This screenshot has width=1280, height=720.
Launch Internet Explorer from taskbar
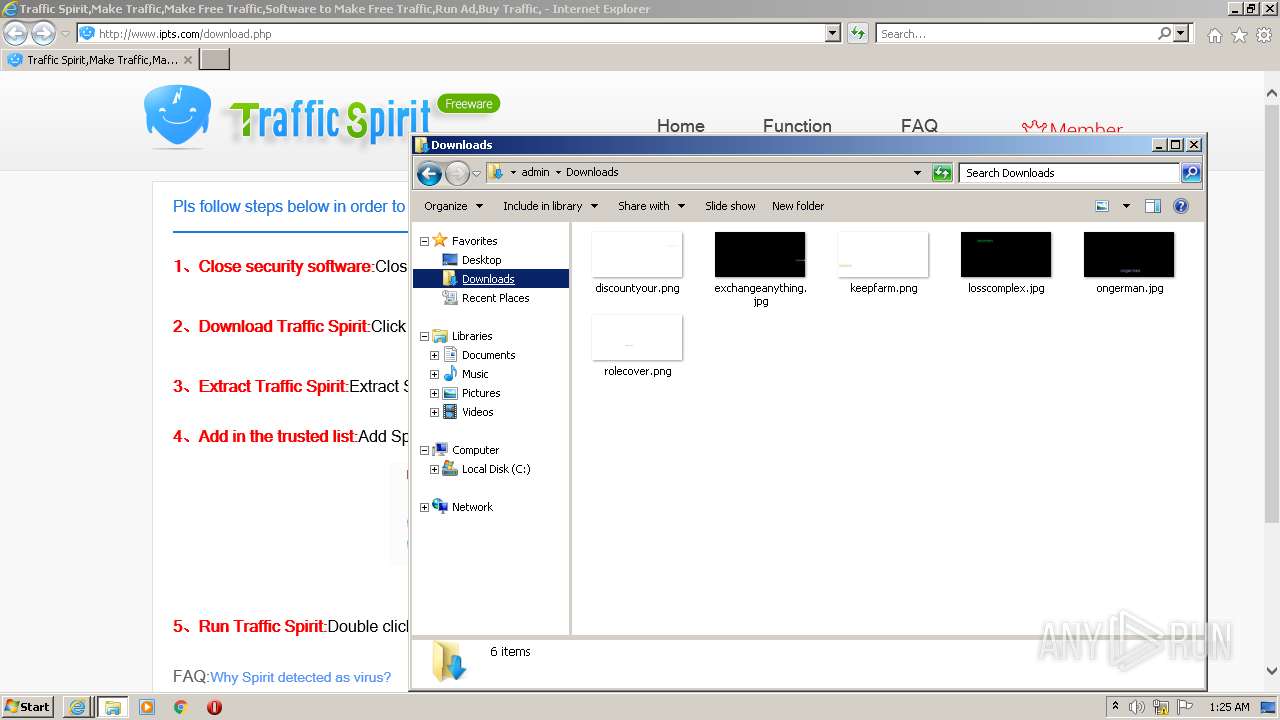[76, 707]
